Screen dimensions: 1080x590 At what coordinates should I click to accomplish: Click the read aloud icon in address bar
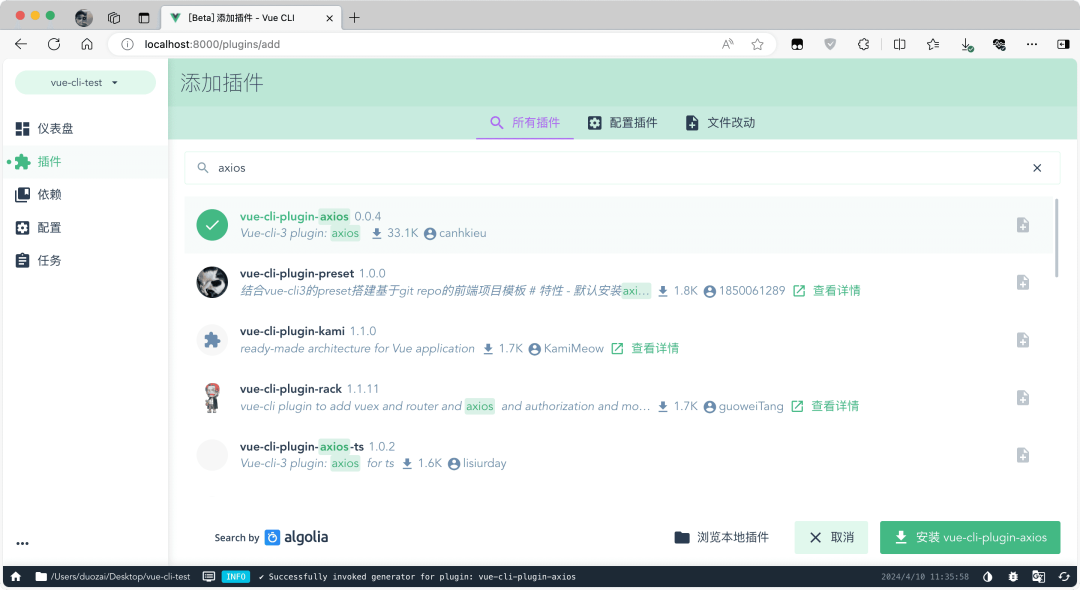[x=727, y=44]
